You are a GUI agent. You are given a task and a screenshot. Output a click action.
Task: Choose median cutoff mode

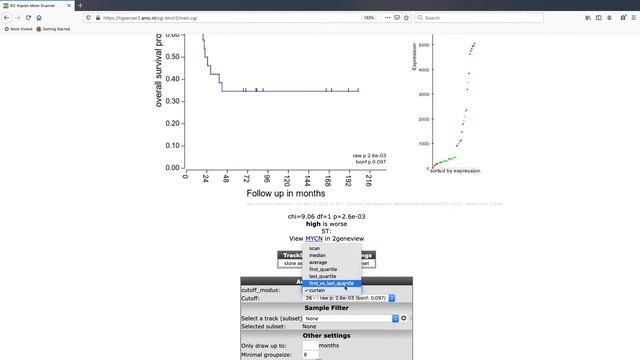(331, 255)
